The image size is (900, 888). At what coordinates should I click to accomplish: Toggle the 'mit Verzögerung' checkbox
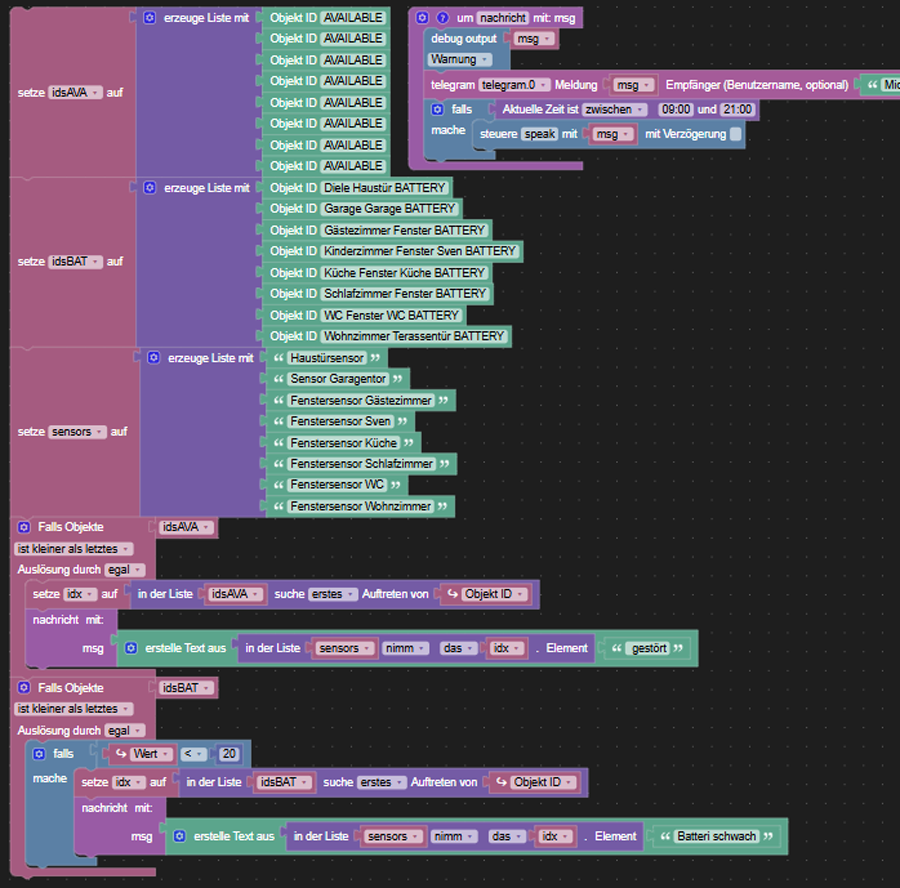click(x=735, y=134)
